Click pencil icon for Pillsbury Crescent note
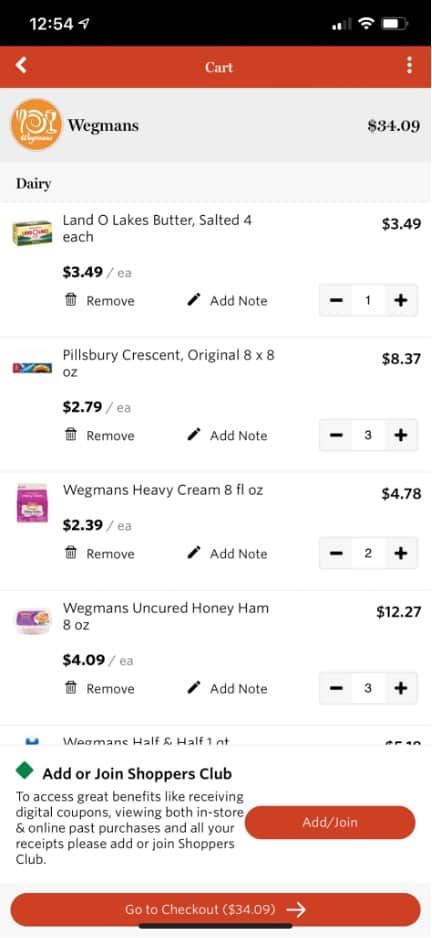Viewport: 432px width, 938px height. click(193, 435)
